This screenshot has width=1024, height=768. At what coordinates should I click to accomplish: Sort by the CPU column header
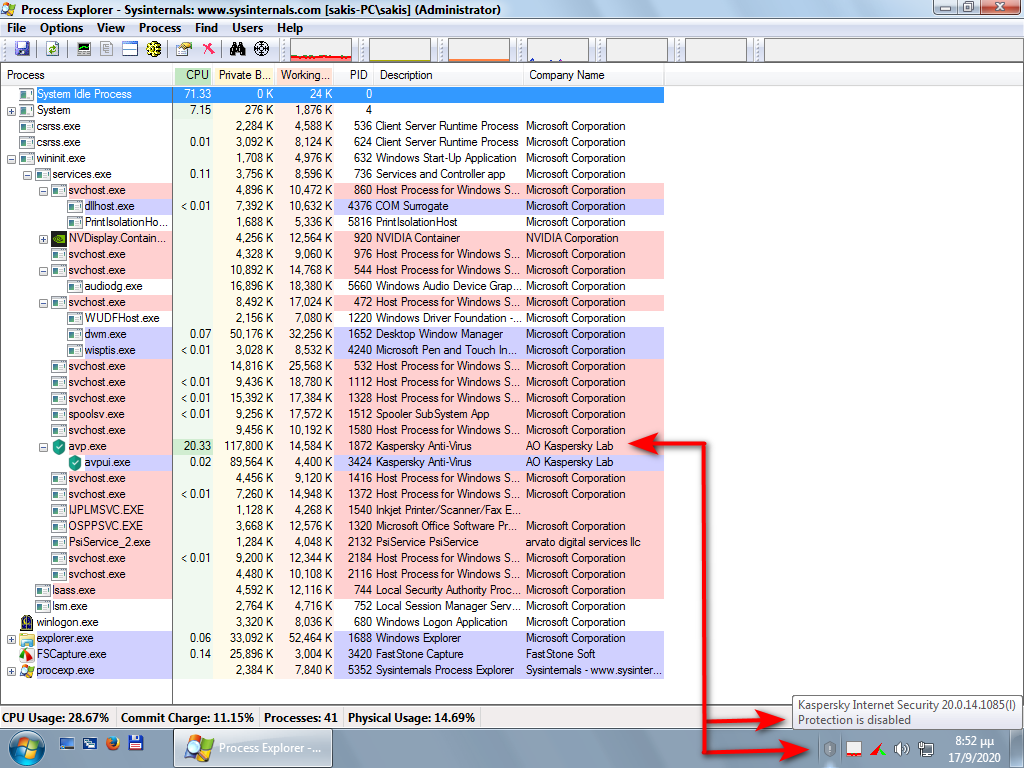coord(193,75)
